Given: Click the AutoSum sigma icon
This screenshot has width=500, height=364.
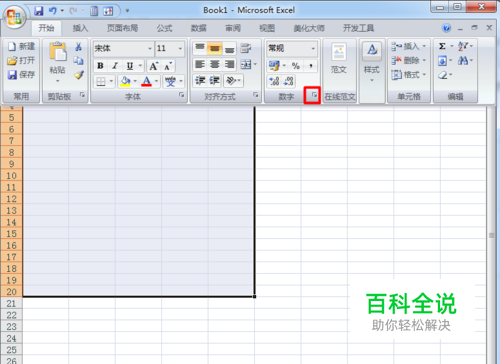Looking at the screenshot, I should click(x=442, y=46).
